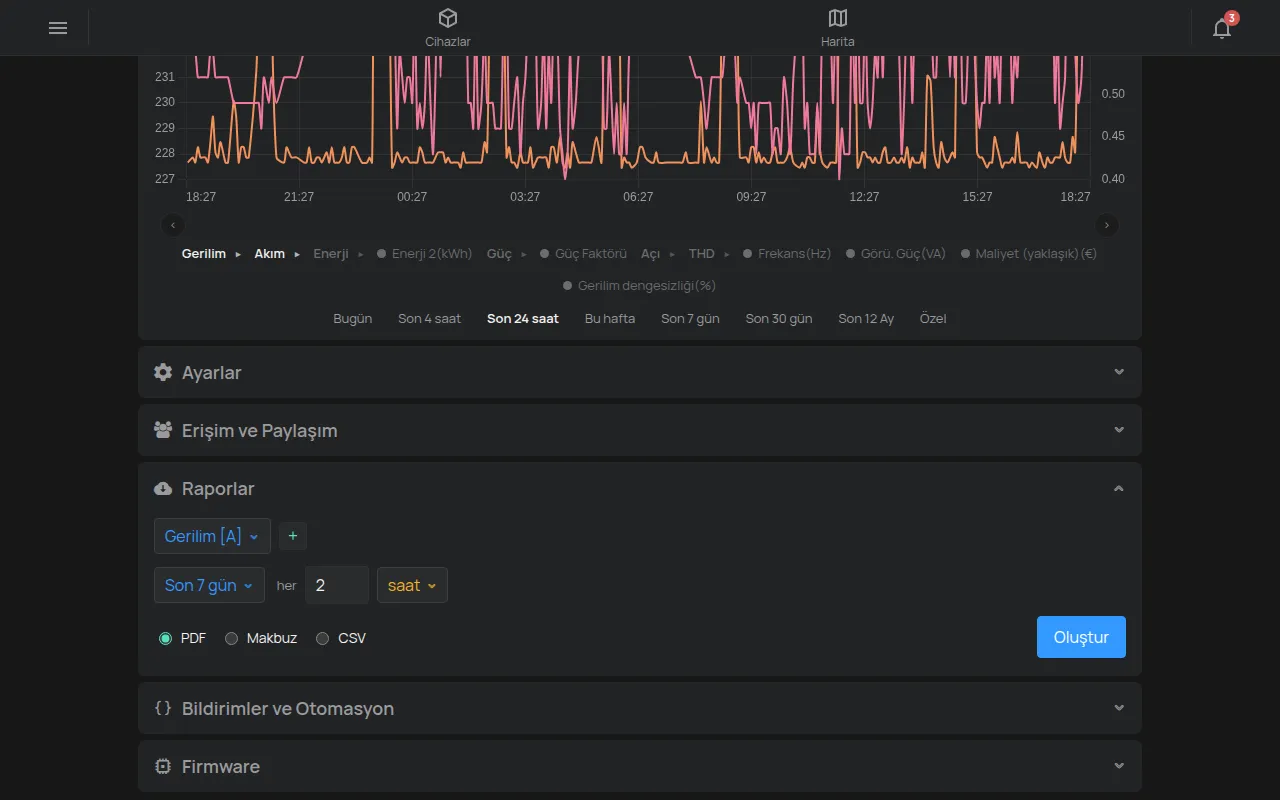Open the saat unit dropdown
The height and width of the screenshot is (800, 1280).
click(412, 585)
